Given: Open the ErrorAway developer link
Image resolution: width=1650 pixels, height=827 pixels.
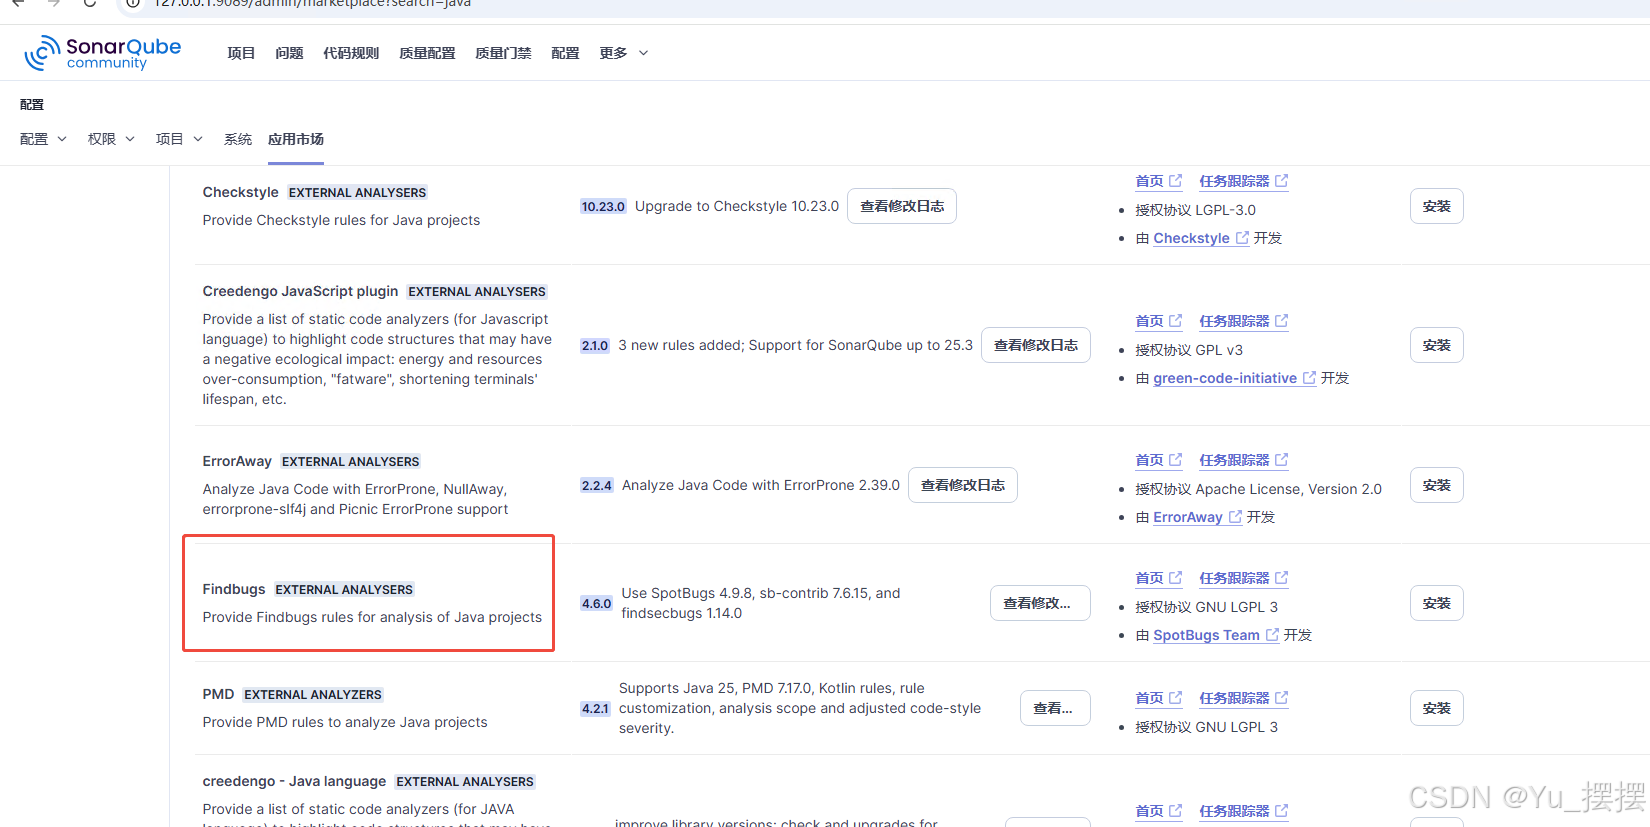Looking at the screenshot, I should tap(1198, 517).
